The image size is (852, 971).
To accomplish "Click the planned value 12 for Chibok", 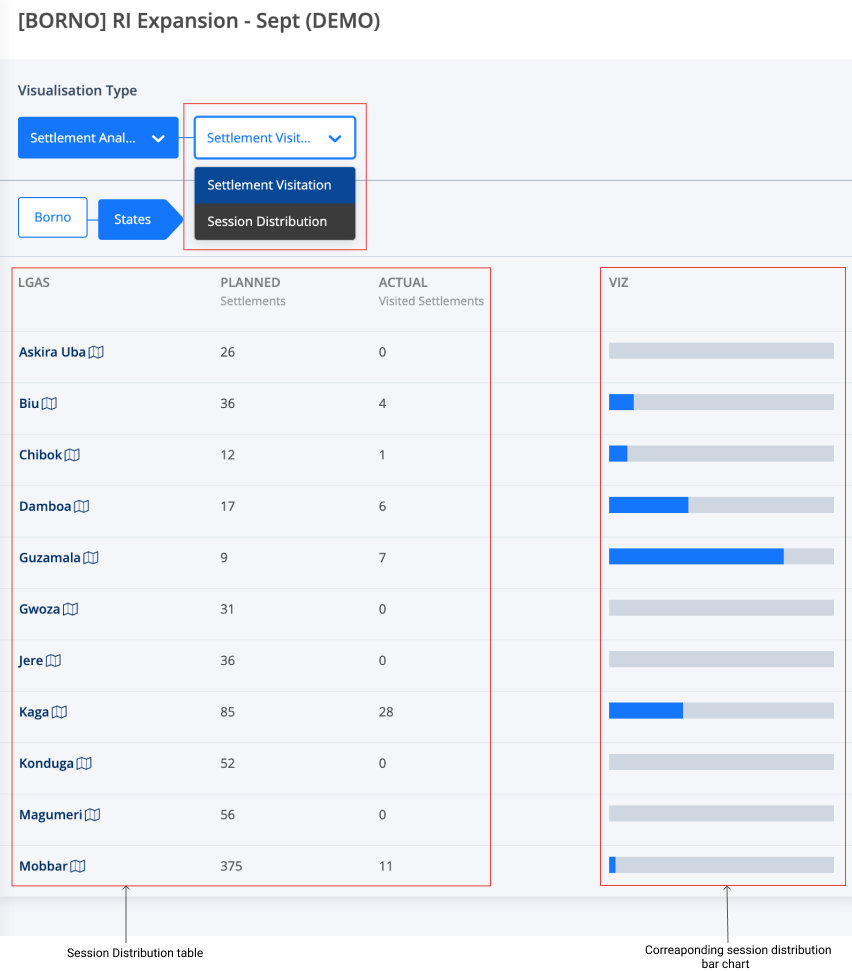I will tap(228, 455).
